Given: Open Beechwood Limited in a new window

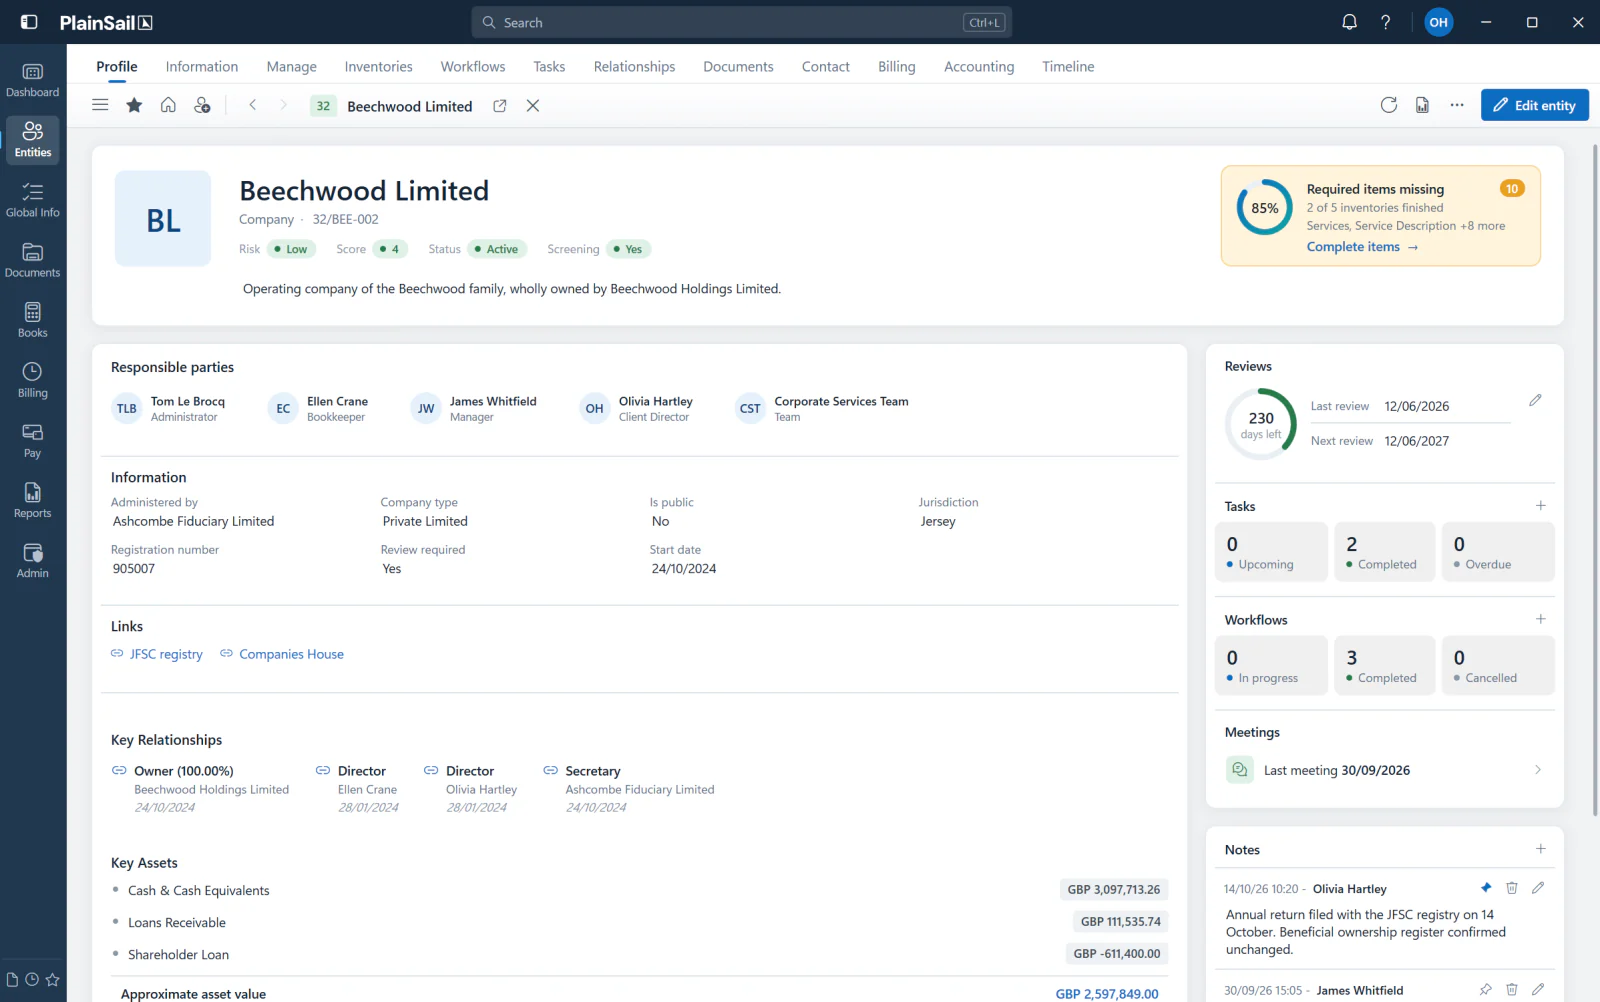Looking at the screenshot, I should [500, 106].
